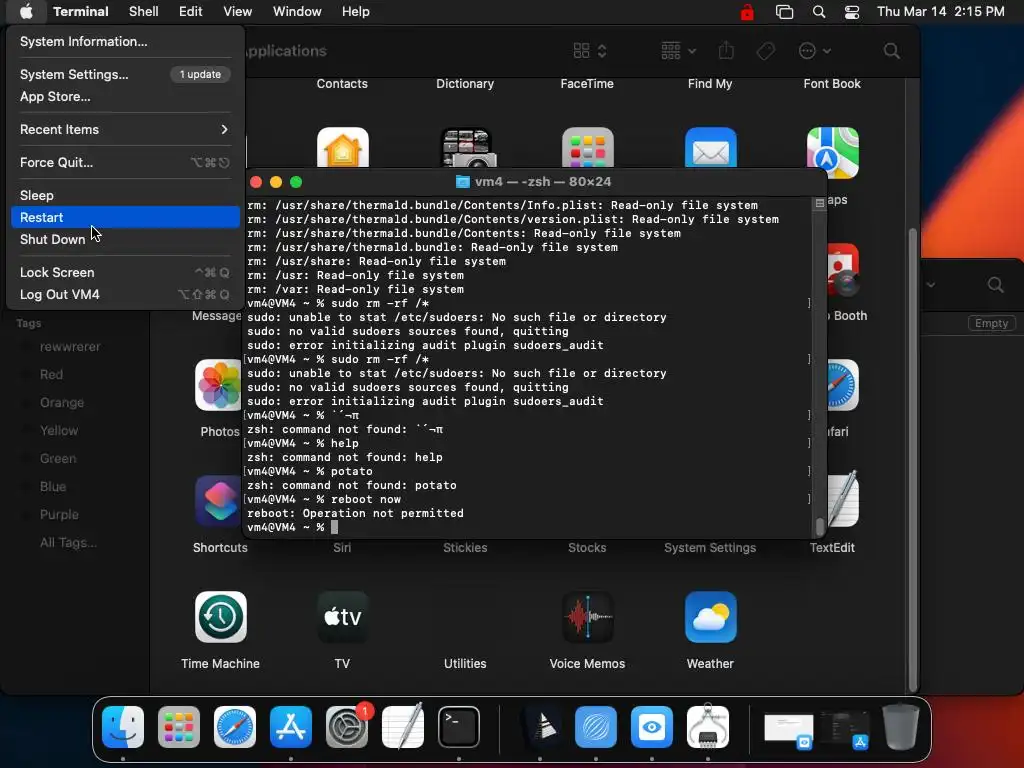The width and height of the screenshot is (1024, 768).
Task: Open Control Center in menu bar
Action: click(852, 12)
